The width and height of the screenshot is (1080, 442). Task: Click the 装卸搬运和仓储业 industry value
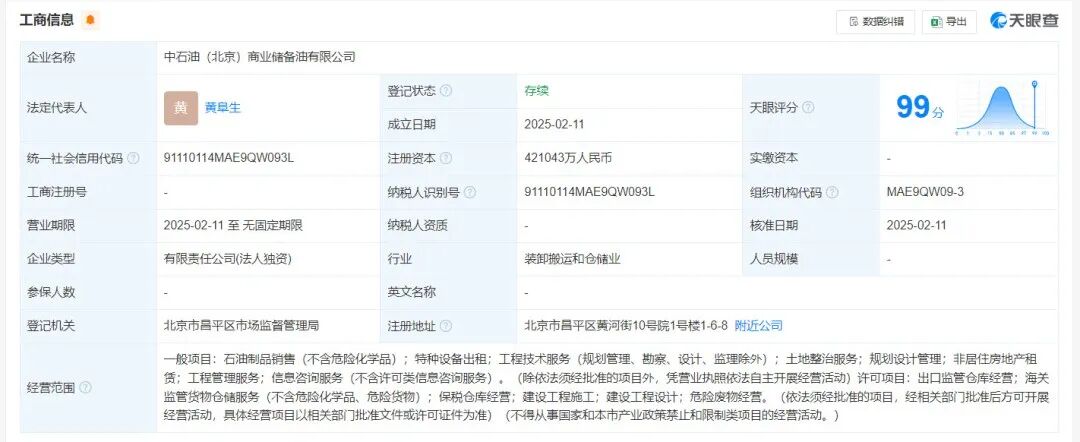[x=572, y=259]
